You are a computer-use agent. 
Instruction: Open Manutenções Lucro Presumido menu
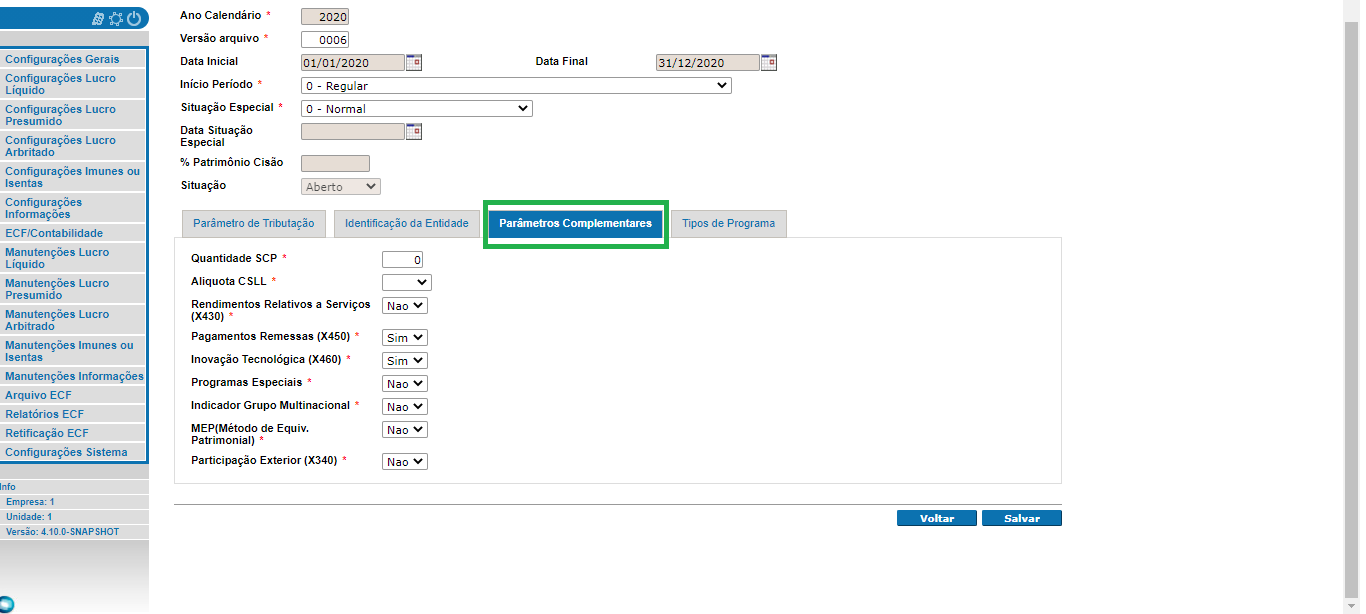pyautogui.click(x=74, y=289)
